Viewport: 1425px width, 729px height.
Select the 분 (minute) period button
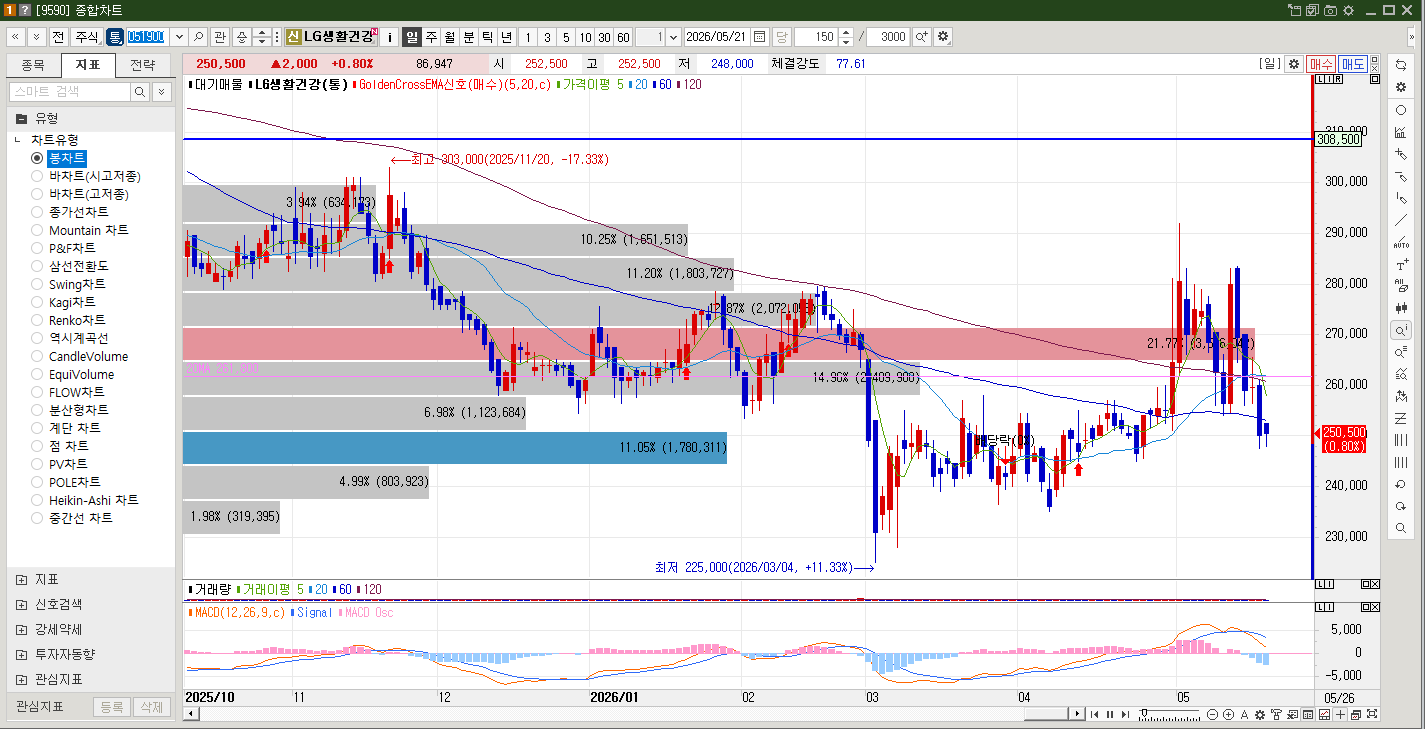pyautogui.click(x=469, y=37)
